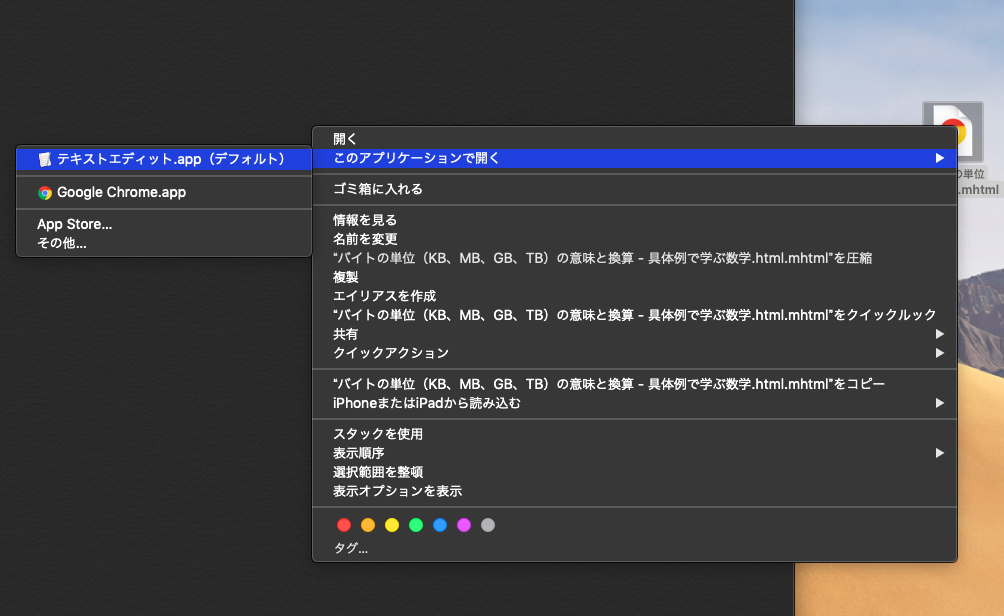1004x616 pixels.
Task: Choose その他... to pick another app
Action: pos(62,242)
